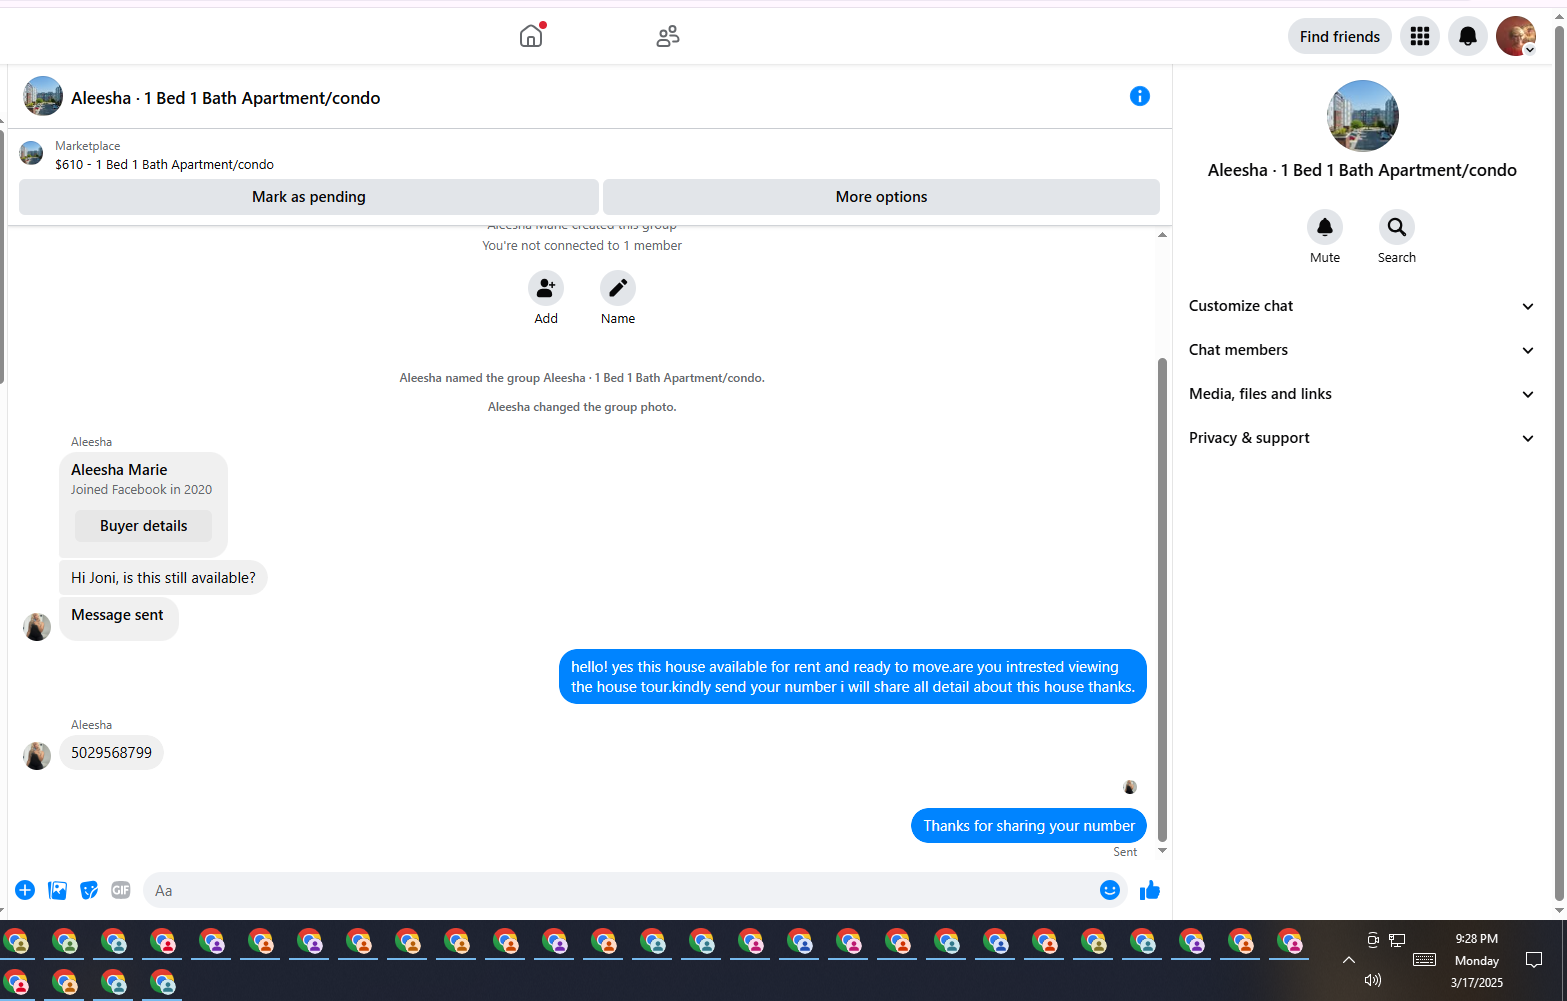Image resolution: width=1567 pixels, height=1001 pixels.
Task: Add people to the group chat
Action: (546, 288)
